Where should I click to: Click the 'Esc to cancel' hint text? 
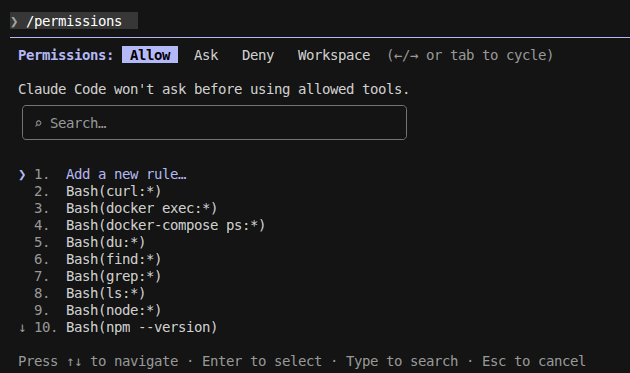tap(534, 361)
